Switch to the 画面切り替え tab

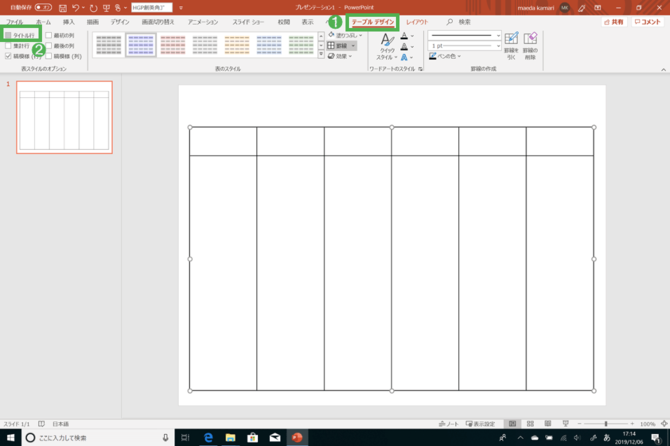tap(158, 22)
